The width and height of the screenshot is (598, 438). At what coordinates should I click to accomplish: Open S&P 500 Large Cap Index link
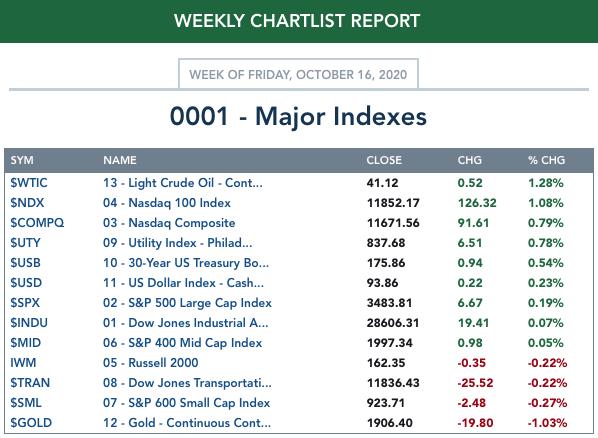[x=187, y=303]
